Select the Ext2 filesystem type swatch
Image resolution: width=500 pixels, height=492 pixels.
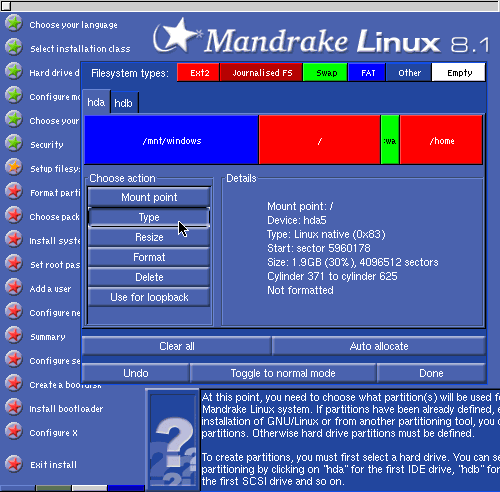click(198, 72)
